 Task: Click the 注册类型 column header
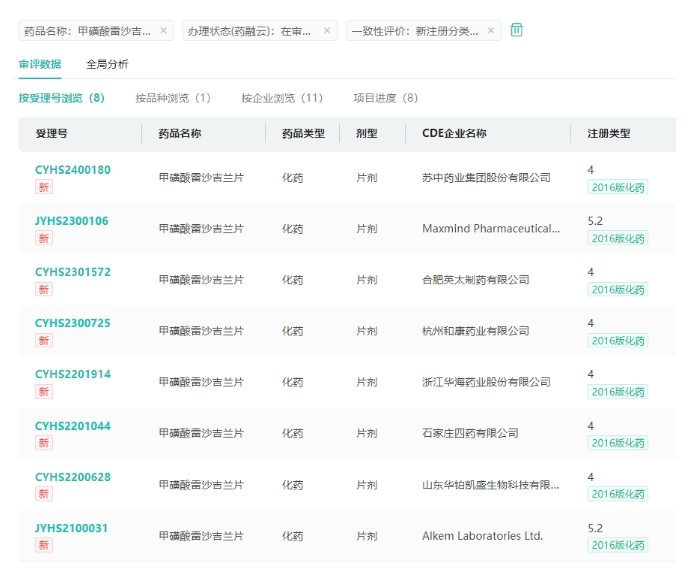click(x=608, y=133)
